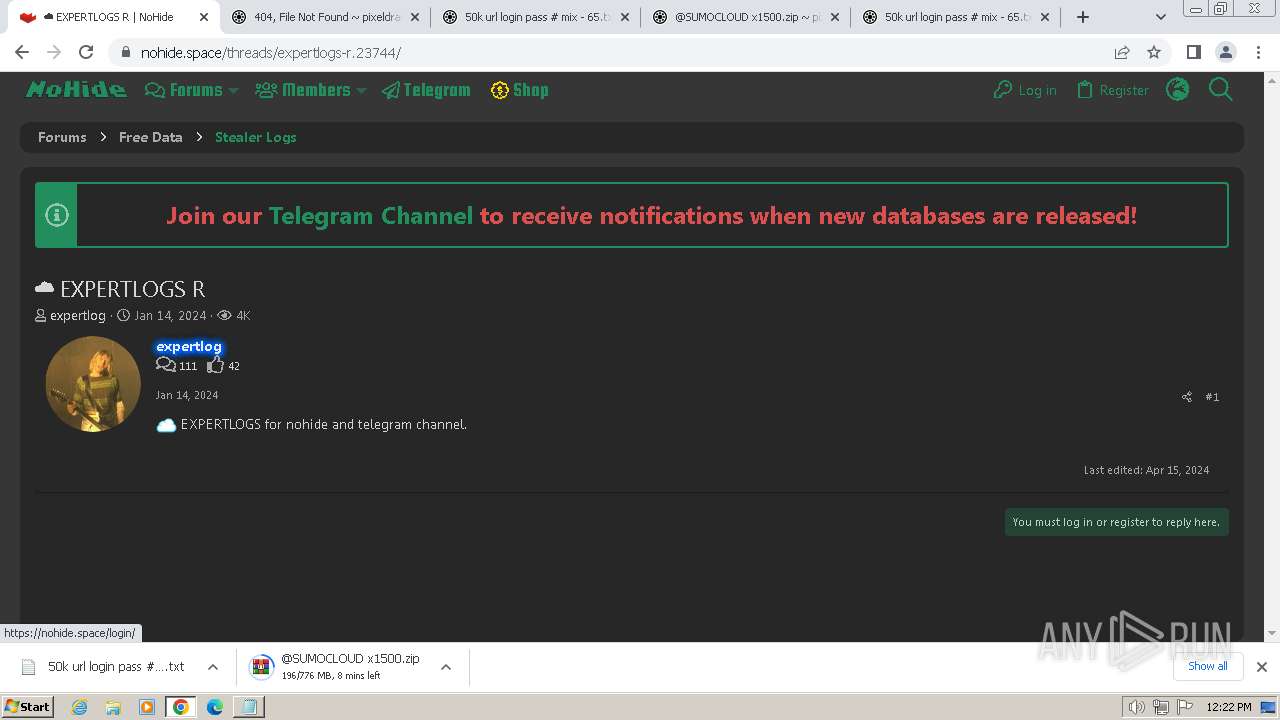The image size is (1280, 720).
Task: Close the EXPERTLOGS R tab
Action: (x=204, y=17)
